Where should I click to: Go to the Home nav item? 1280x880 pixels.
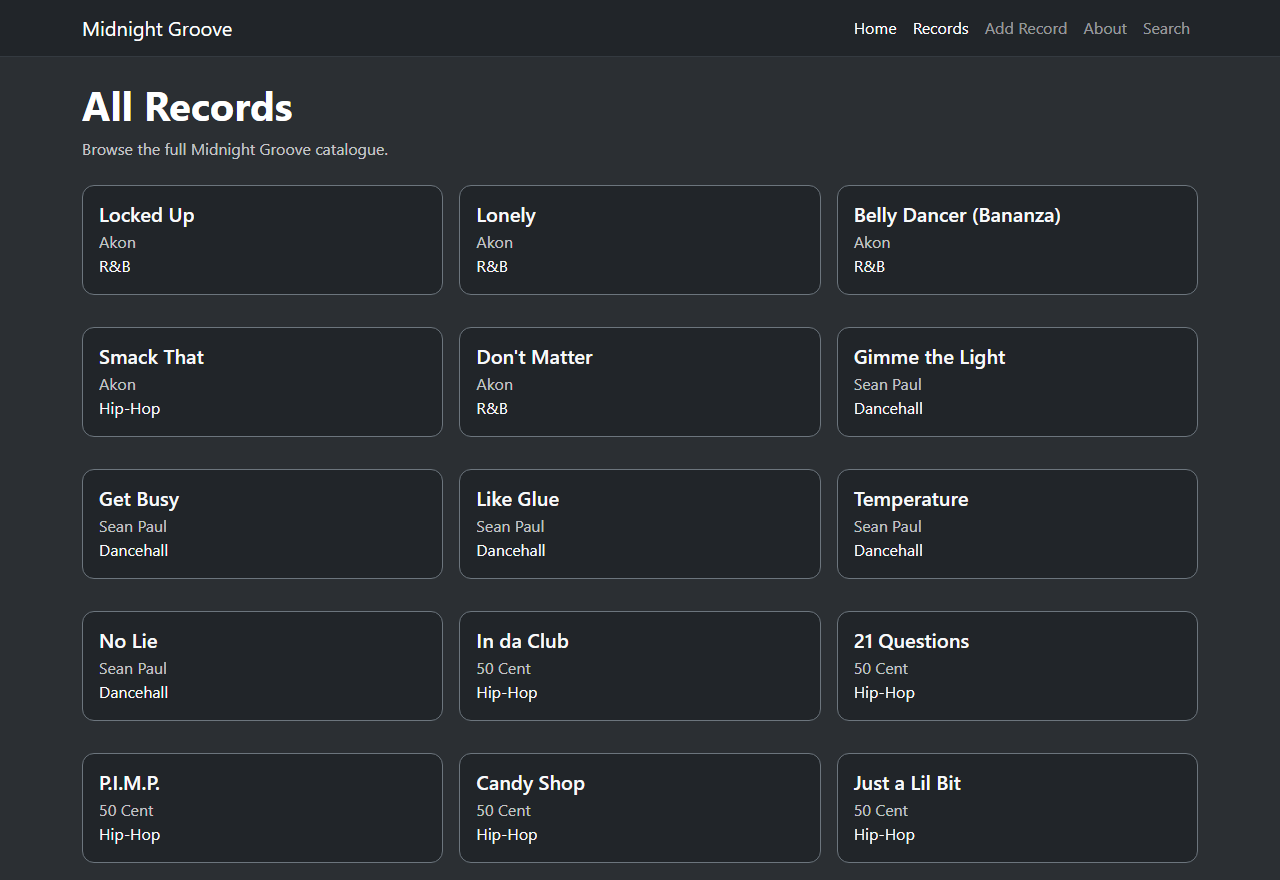(875, 29)
